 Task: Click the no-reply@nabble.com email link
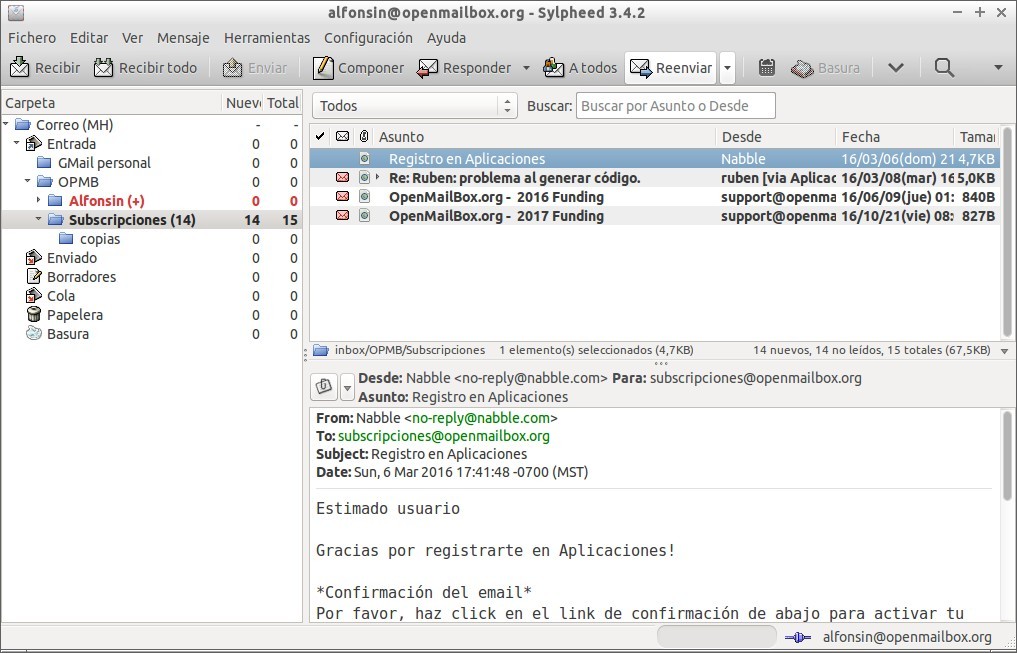tap(481, 418)
